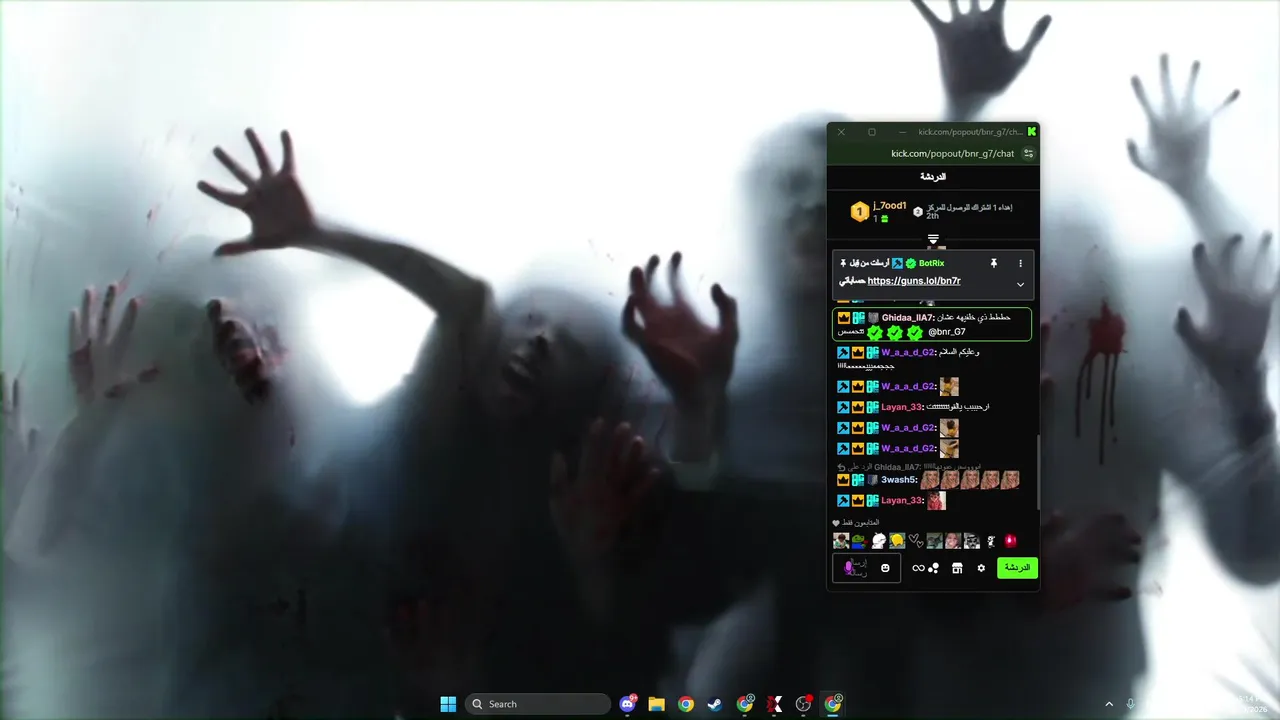Open the shop storefront icon
The height and width of the screenshot is (720, 1280).
957,568
